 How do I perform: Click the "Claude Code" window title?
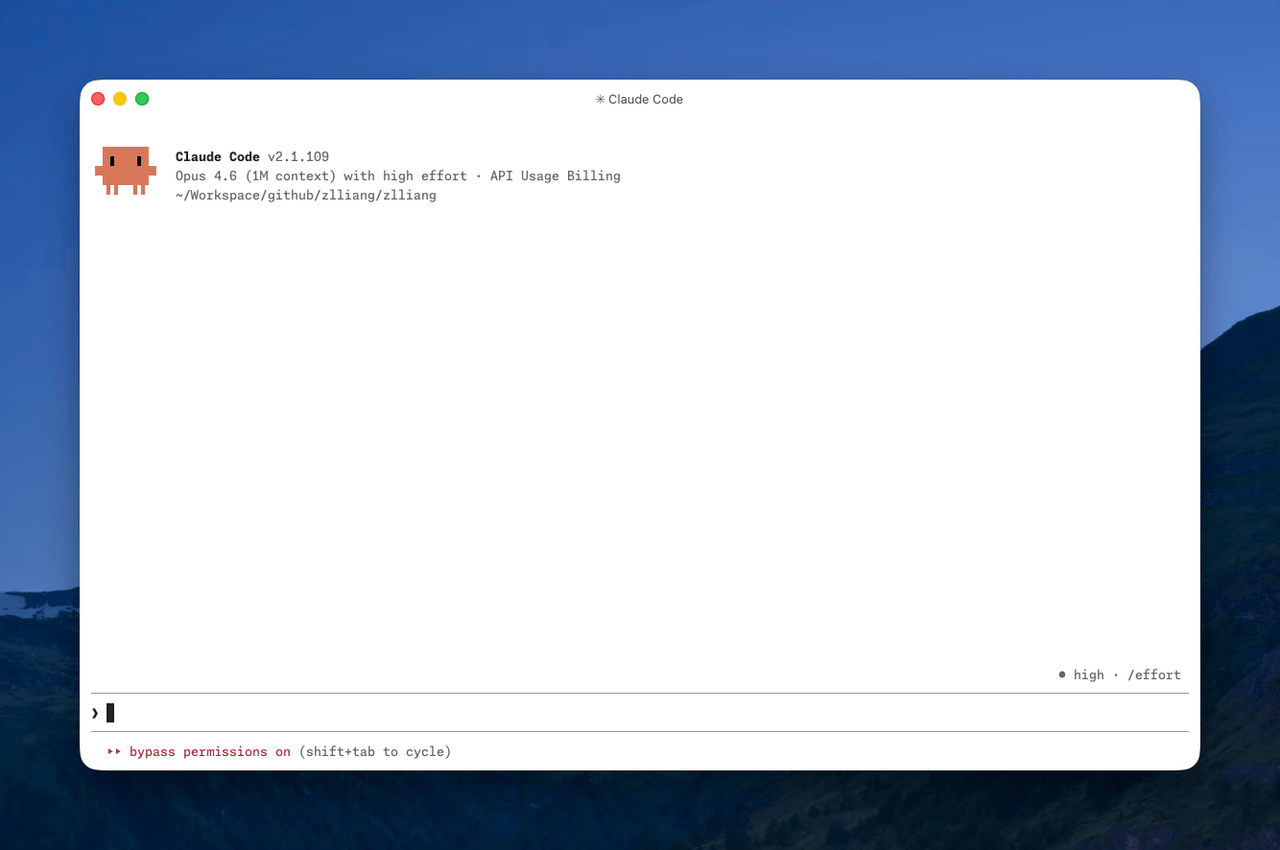click(646, 99)
